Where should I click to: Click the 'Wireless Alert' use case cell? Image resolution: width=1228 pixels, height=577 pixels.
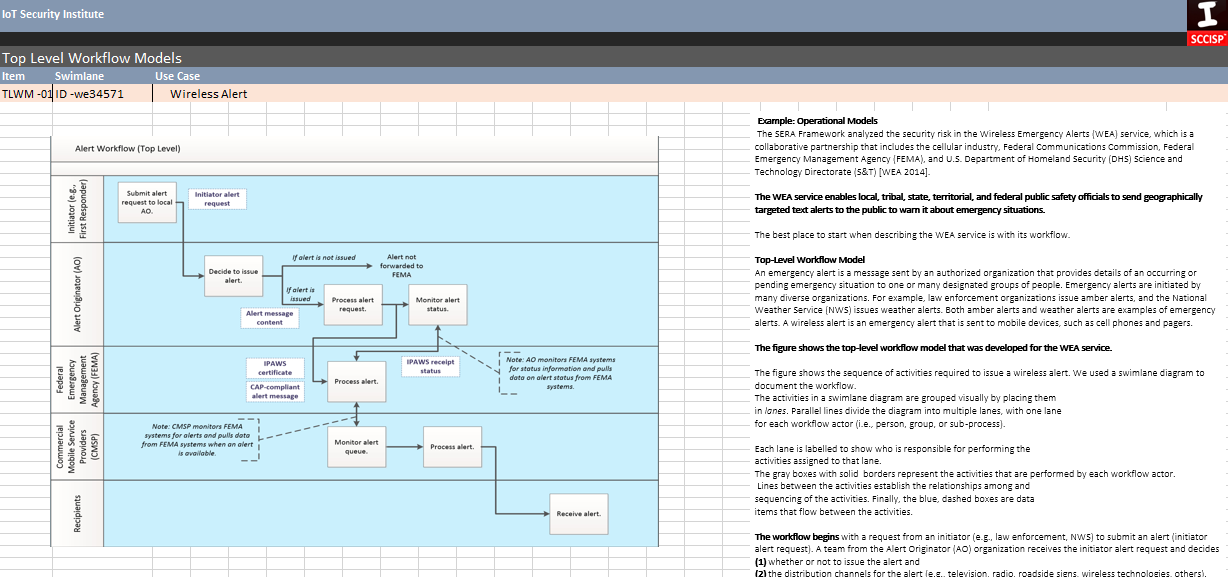[209, 94]
